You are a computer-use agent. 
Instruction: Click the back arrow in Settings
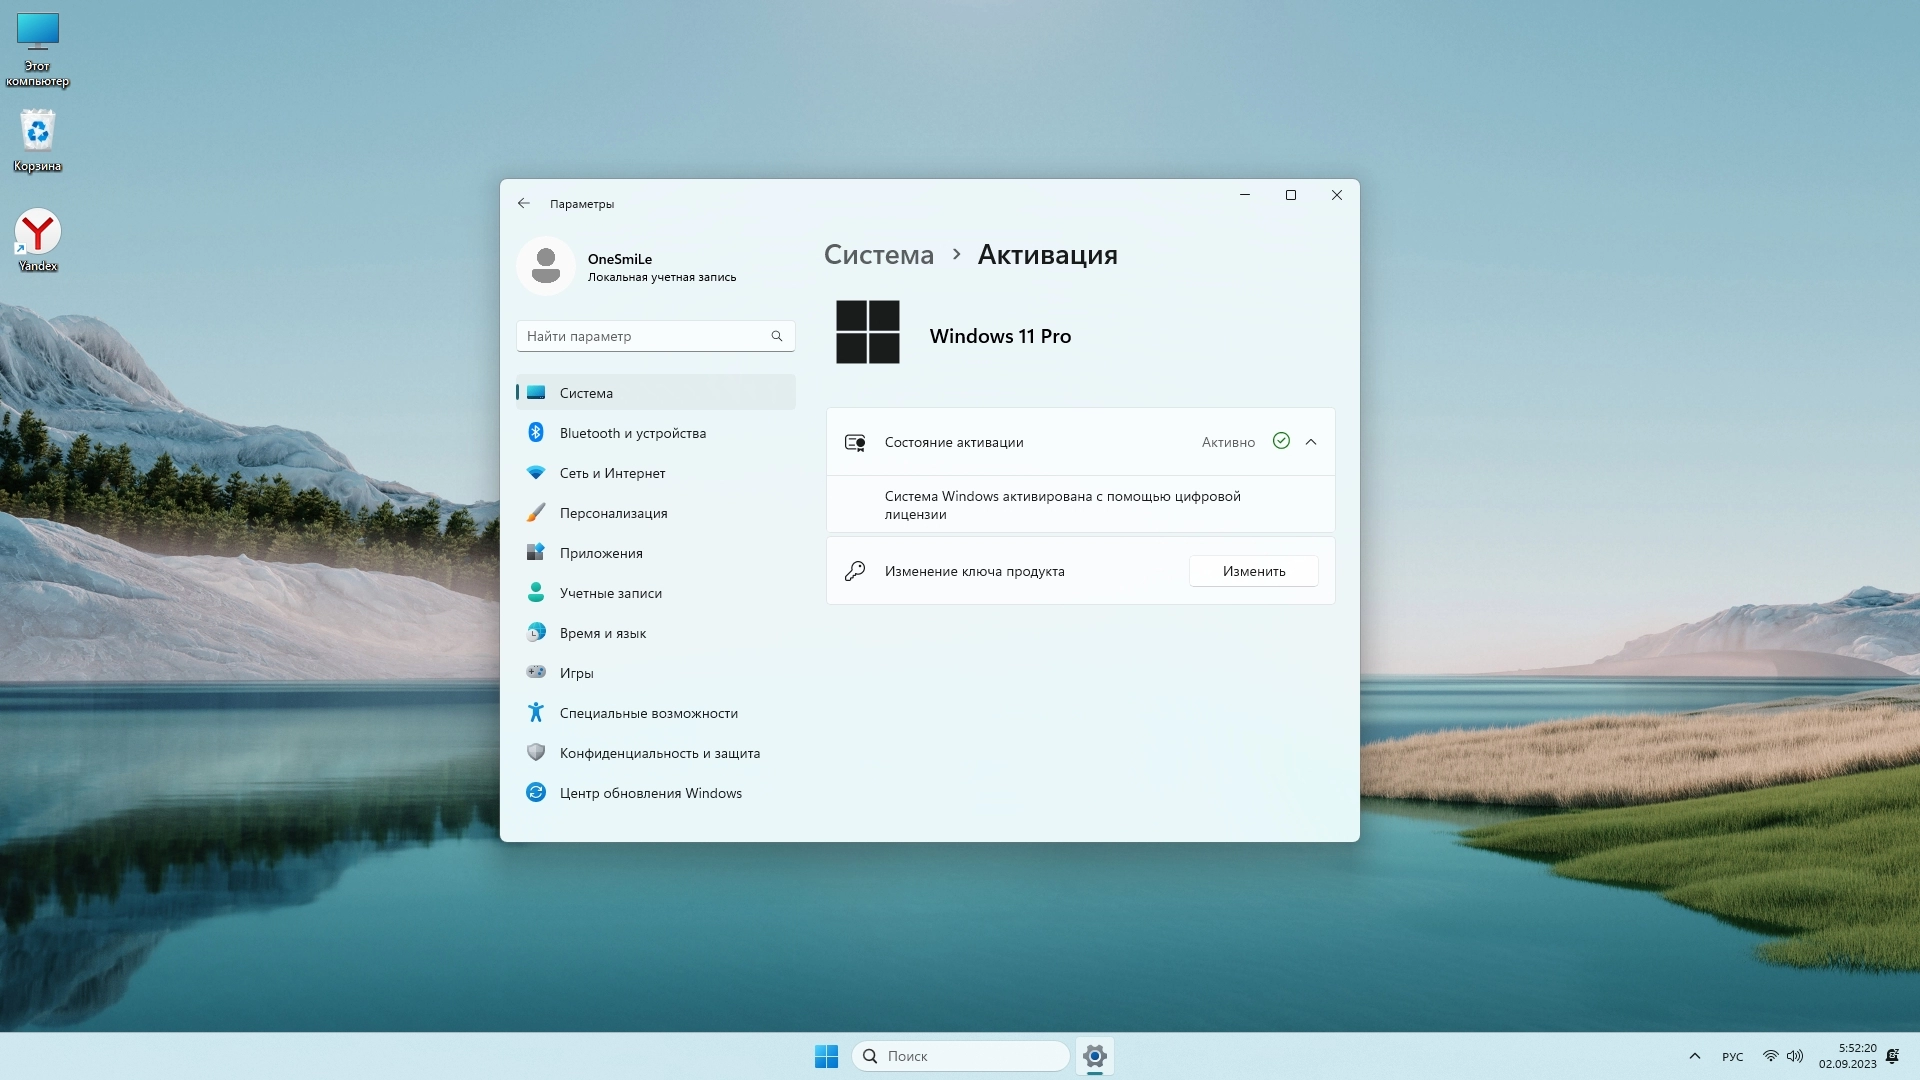(x=524, y=203)
